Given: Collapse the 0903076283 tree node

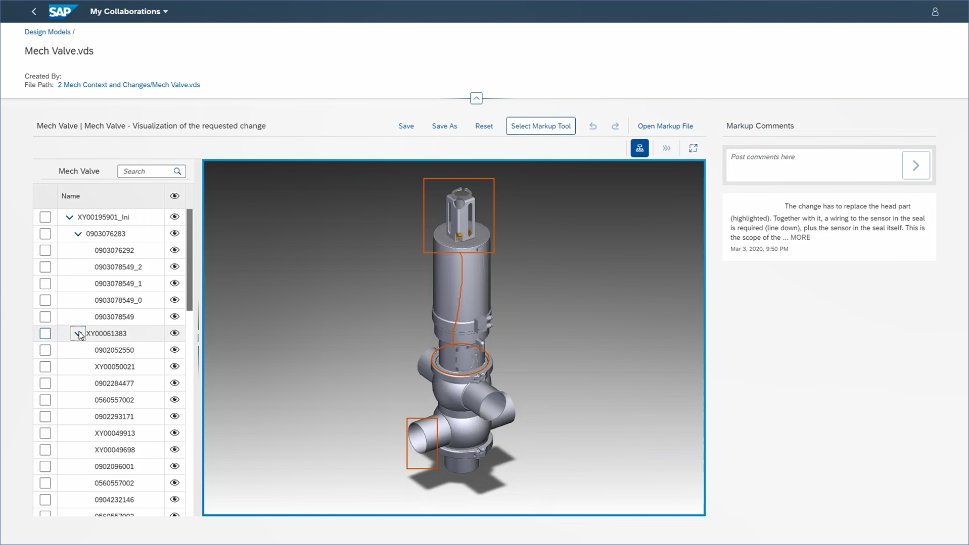Looking at the screenshot, I should (x=79, y=233).
